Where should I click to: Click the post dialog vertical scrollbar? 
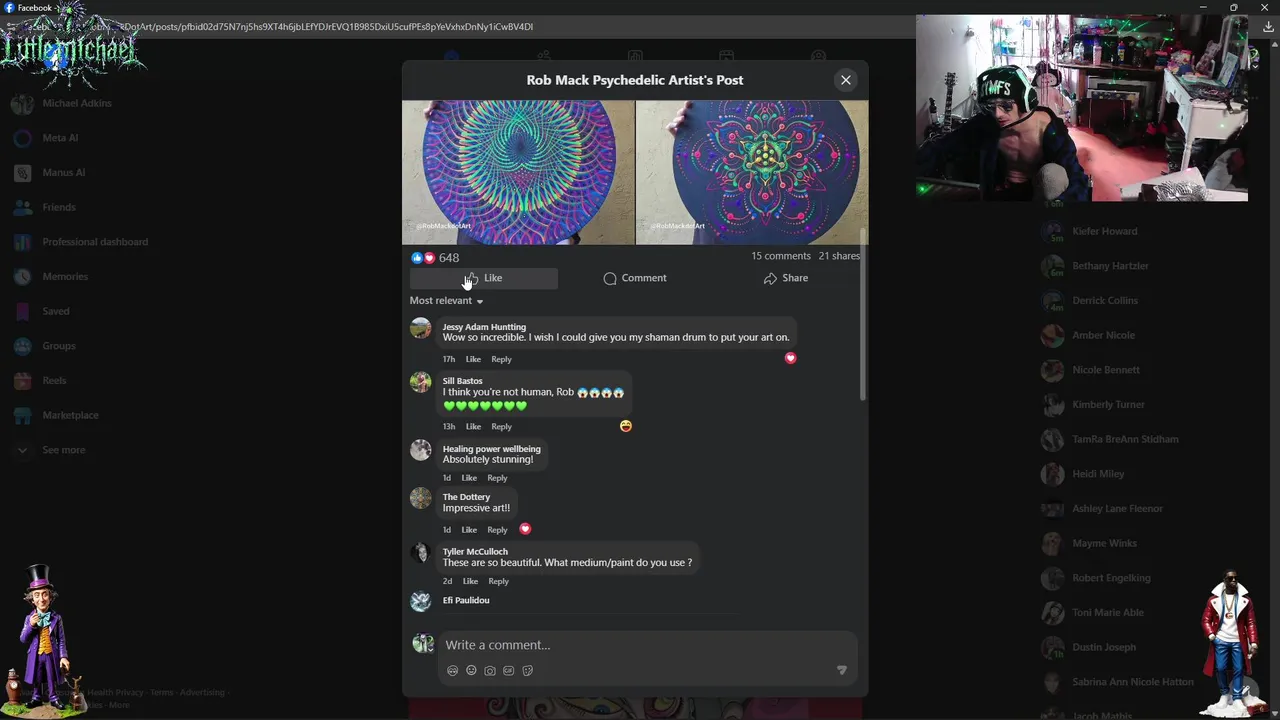[863, 316]
